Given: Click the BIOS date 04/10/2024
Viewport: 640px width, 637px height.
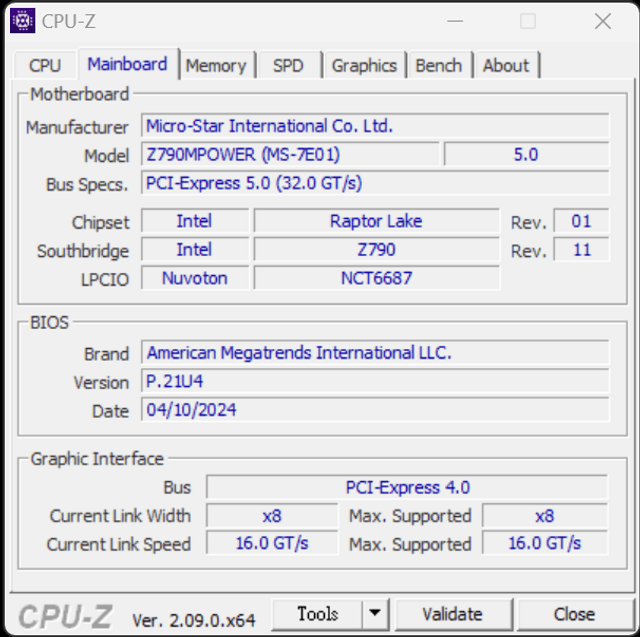Looking at the screenshot, I should pyautogui.click(x=375, y=410).
